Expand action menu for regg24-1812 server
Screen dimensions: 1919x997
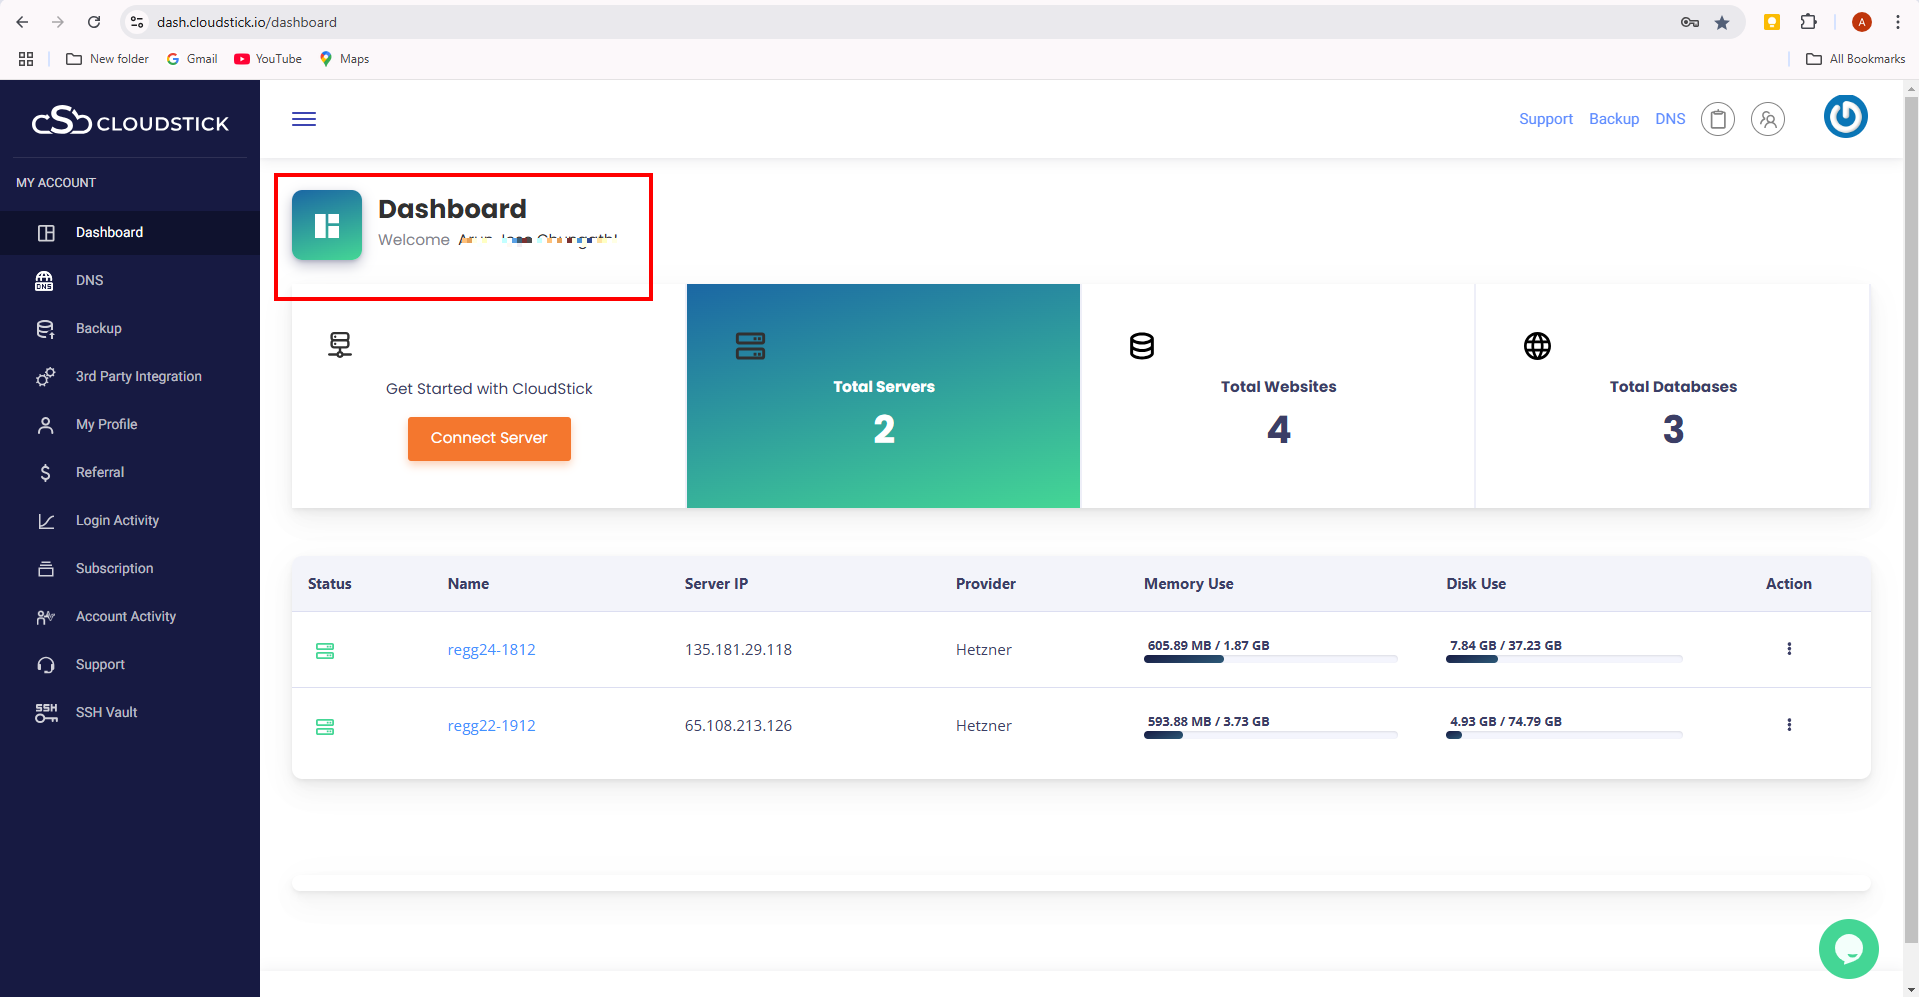coord(1789,649)
